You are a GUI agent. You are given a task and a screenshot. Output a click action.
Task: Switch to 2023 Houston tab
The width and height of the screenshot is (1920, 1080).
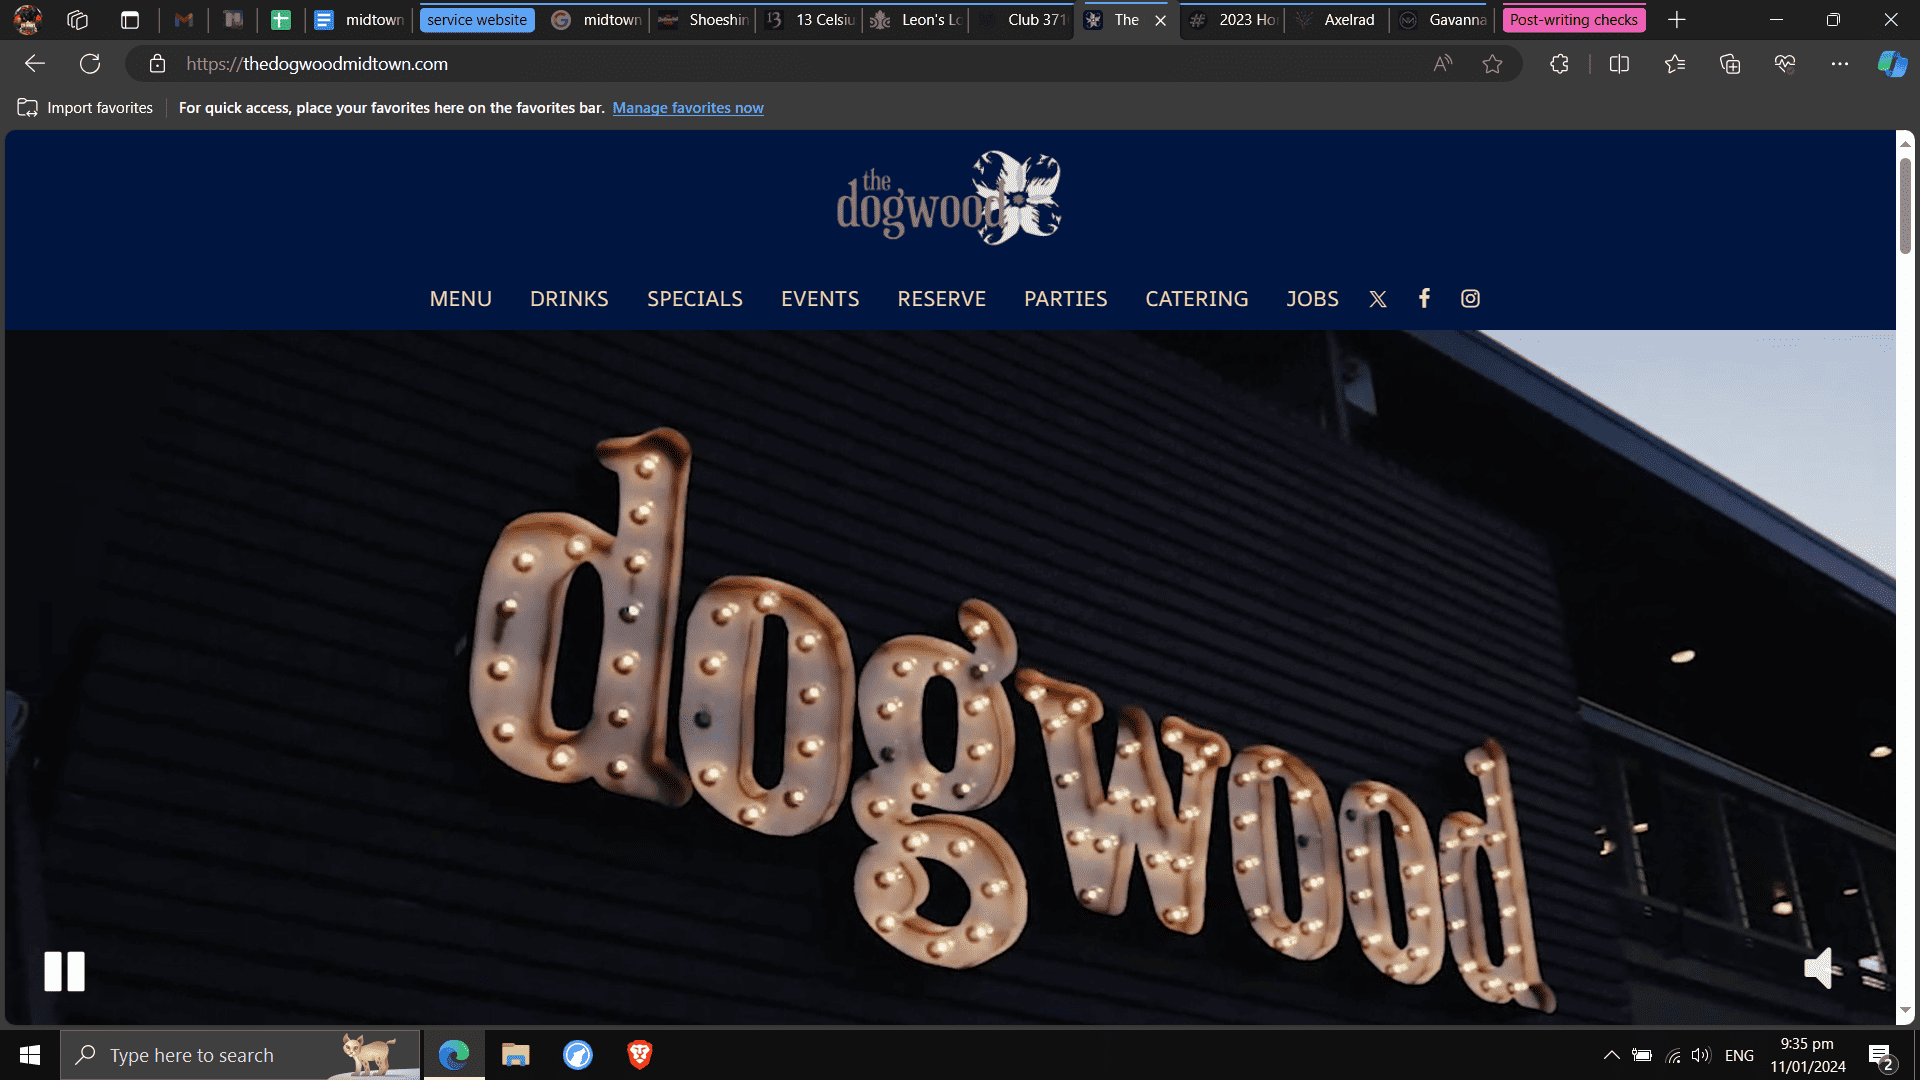click(x=1234, y=20)
